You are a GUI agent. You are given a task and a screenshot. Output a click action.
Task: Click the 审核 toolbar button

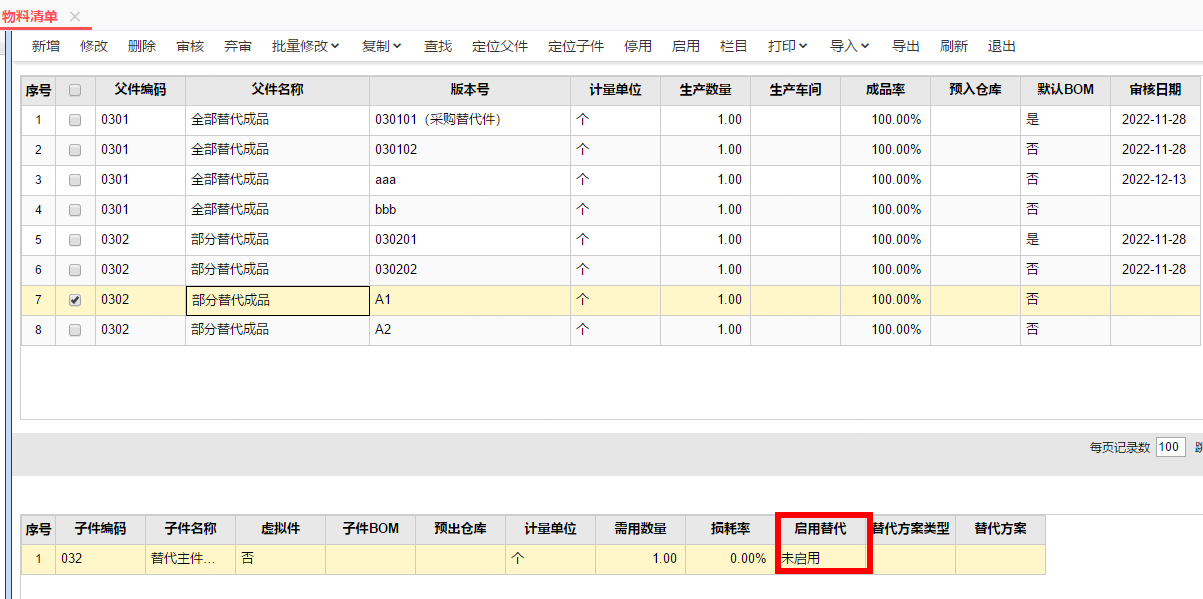click(190, 46)
